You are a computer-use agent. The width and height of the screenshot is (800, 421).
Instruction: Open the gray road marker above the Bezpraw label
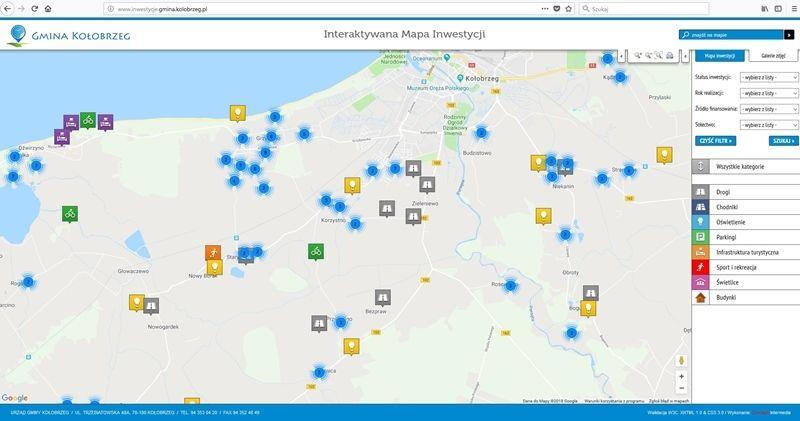coord(383,297)
